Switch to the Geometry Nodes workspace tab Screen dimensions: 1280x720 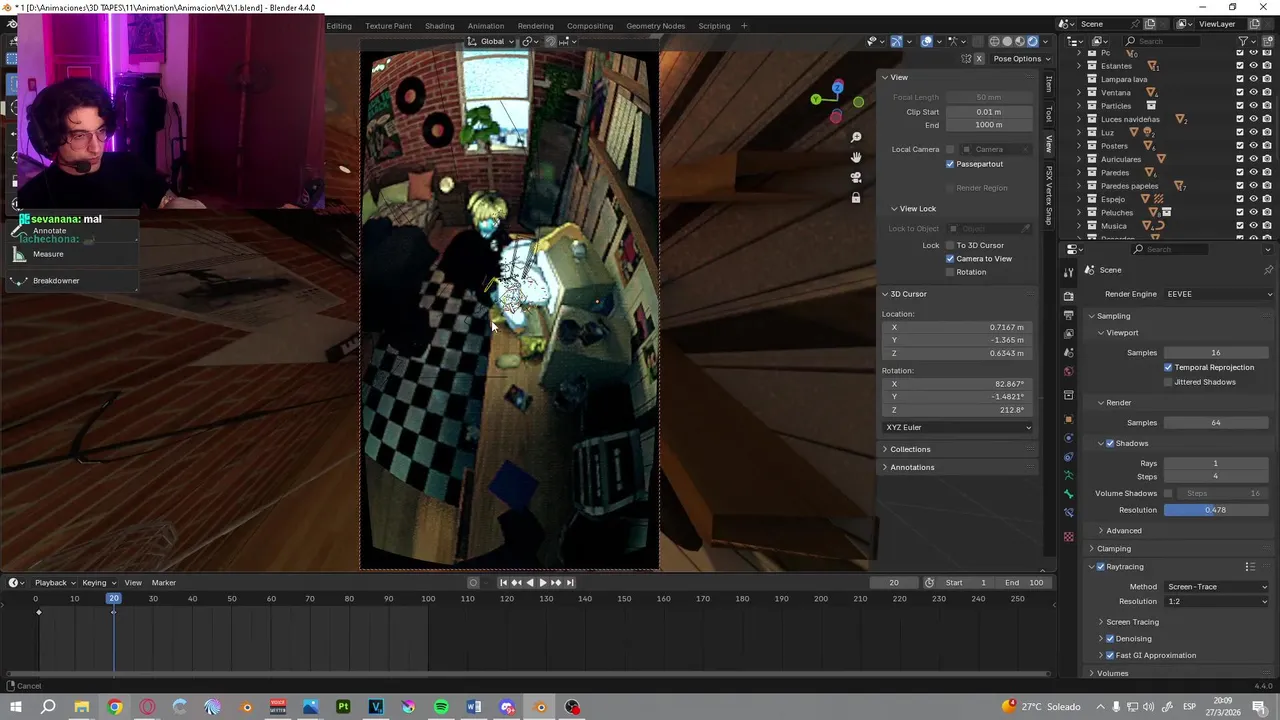click(655, 26)
